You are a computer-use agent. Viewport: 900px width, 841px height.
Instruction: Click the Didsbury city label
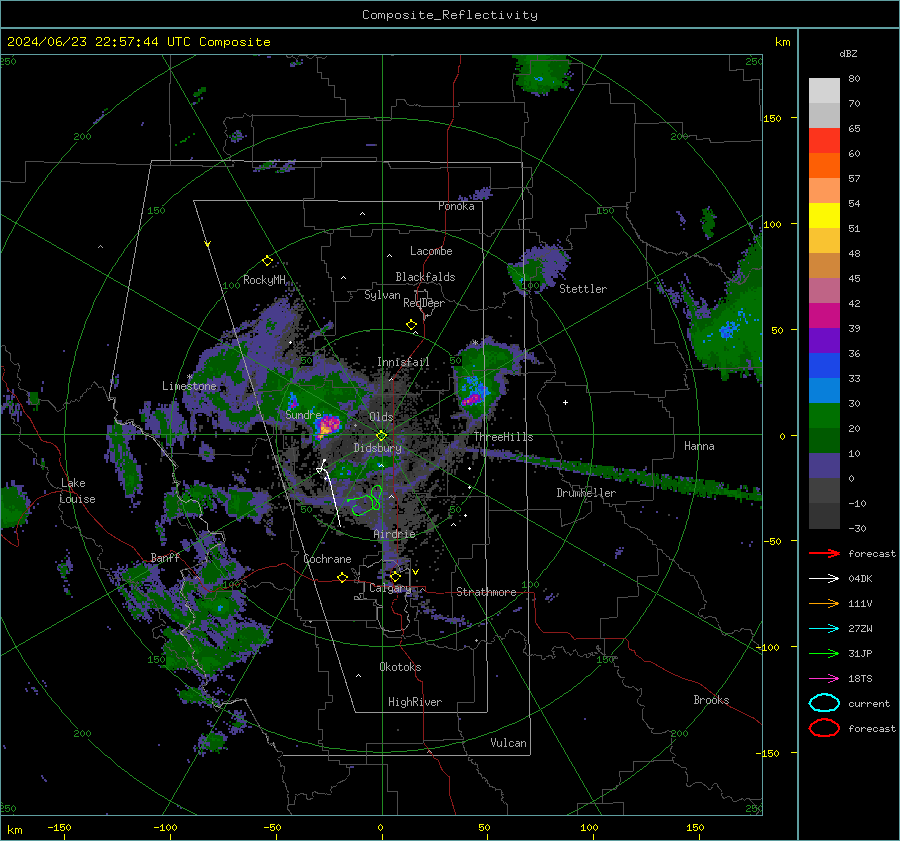coord(377,448)
